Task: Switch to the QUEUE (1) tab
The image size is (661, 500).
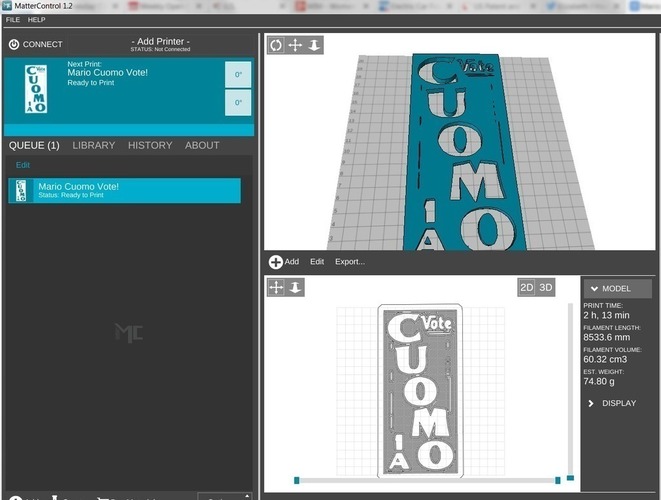Action: coord(34,145)
